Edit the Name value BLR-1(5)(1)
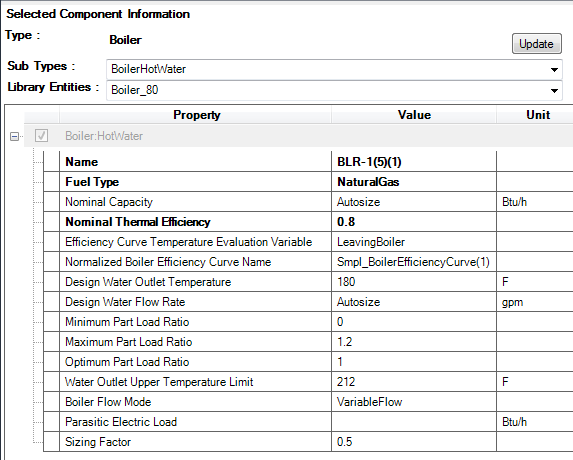Viewport: 573px width, 460px height. [x=414, y=162]
